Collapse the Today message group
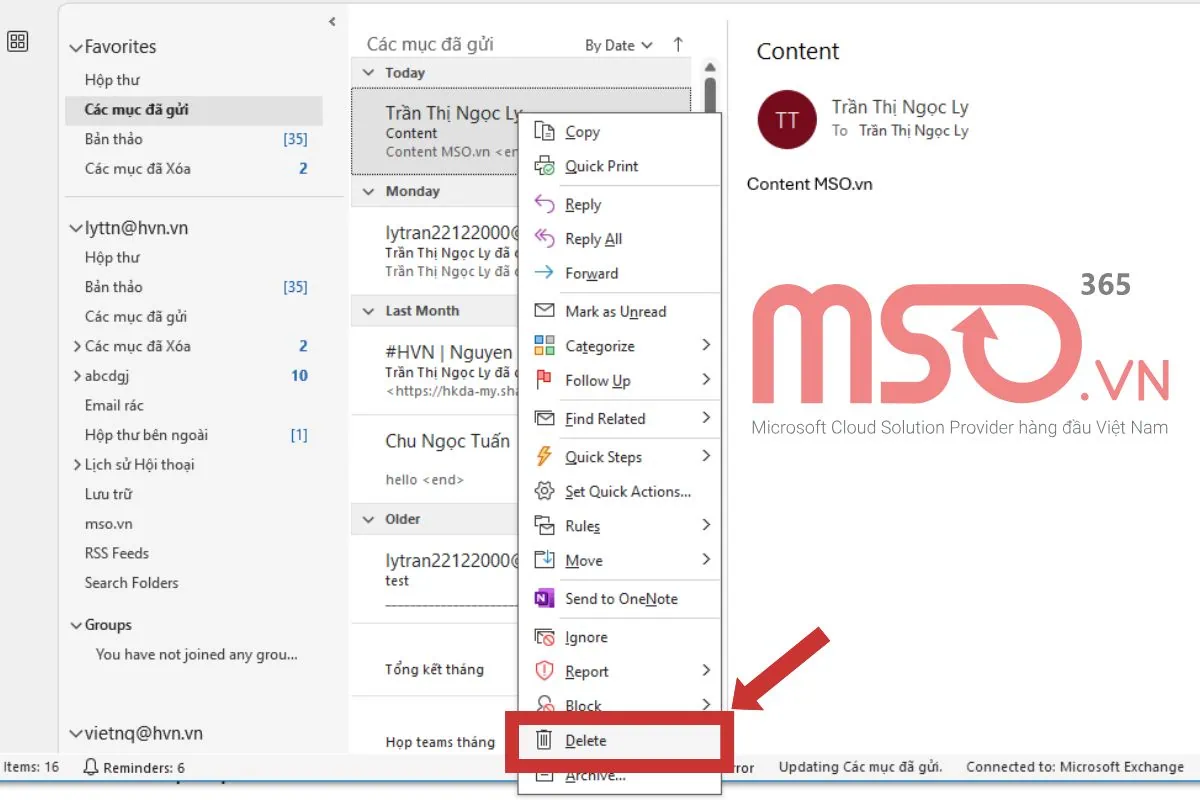The height and width of the screenshot is (800, 1200). [x=369, y=72]
